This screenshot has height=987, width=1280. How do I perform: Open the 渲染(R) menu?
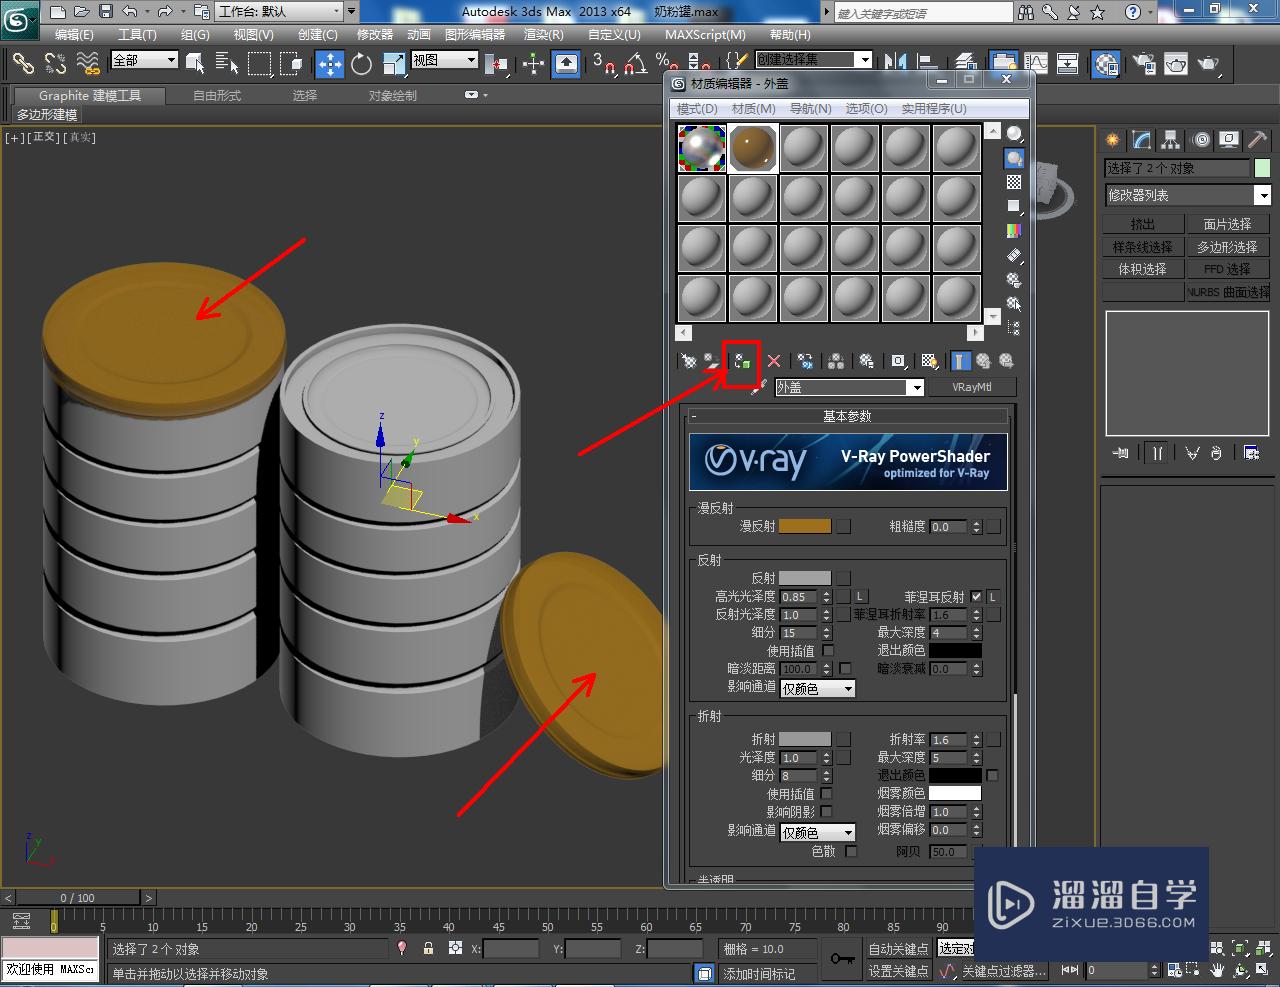(543, 34)
